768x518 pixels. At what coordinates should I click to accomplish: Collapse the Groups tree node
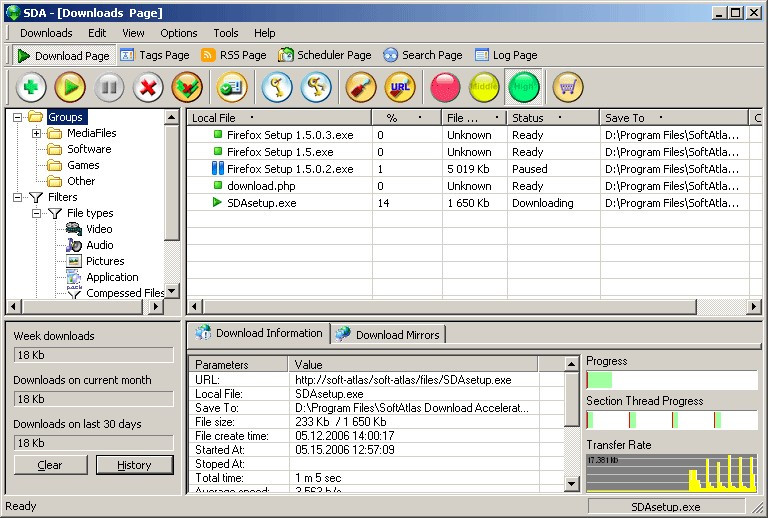click(18, 117)
